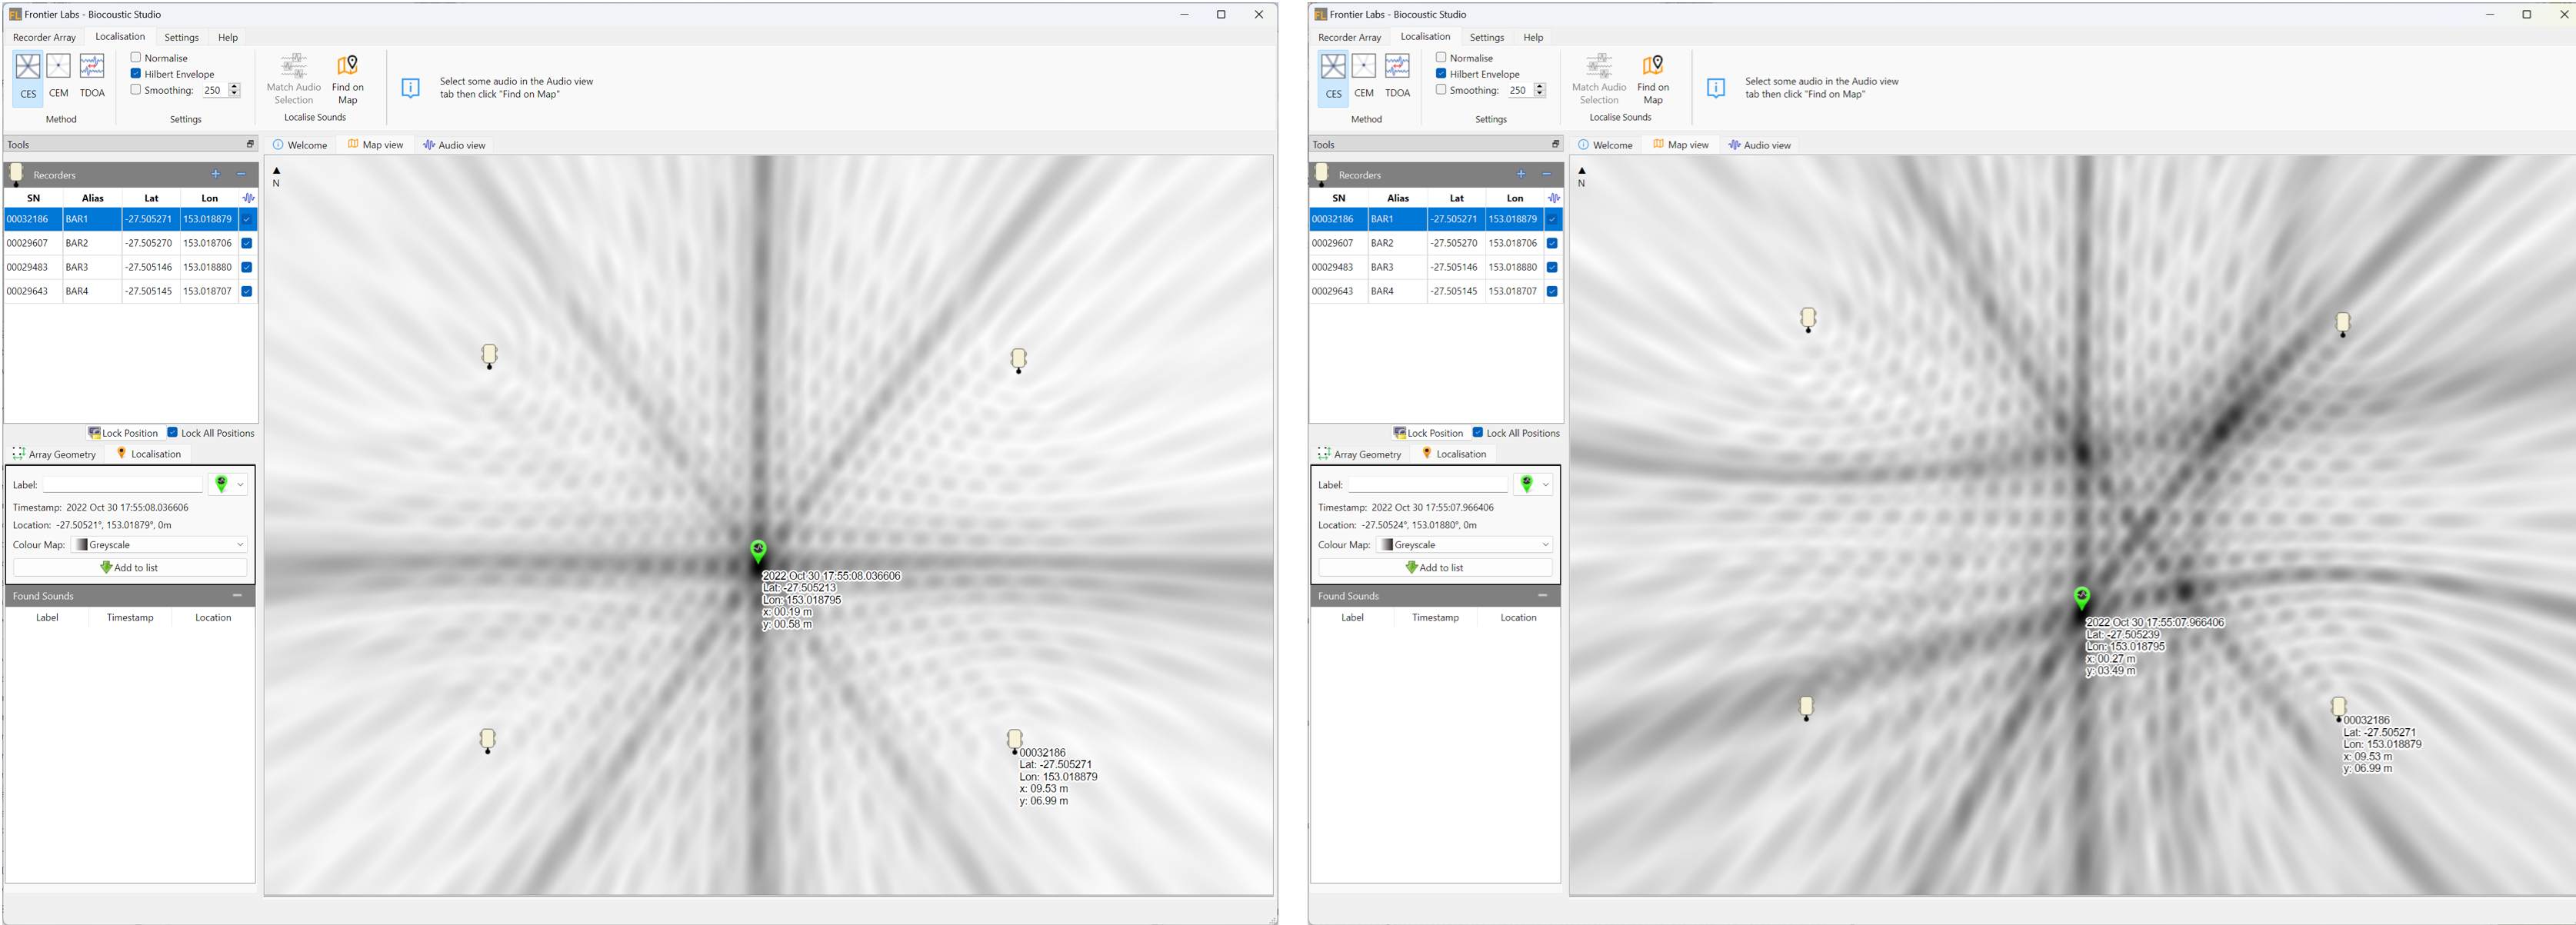Increase smoothing value in left window
The width and height of the screenshot is (2576, 925).
pyautogui.click(x=235, y=86)
